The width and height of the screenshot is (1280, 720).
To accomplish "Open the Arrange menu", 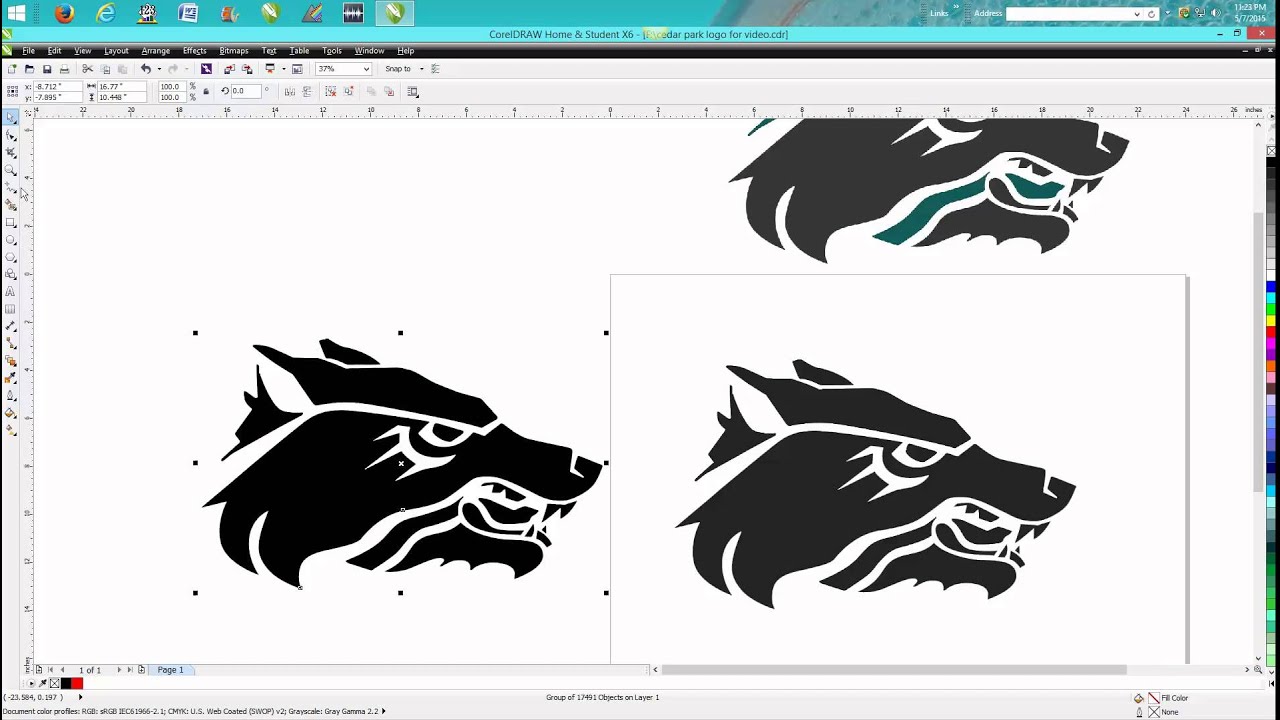I will (155, 50).
